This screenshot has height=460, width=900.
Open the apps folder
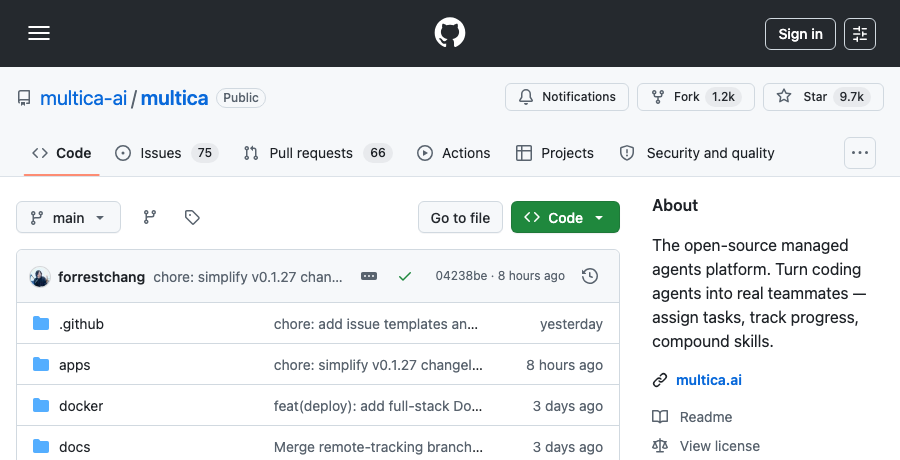(75, 365)
